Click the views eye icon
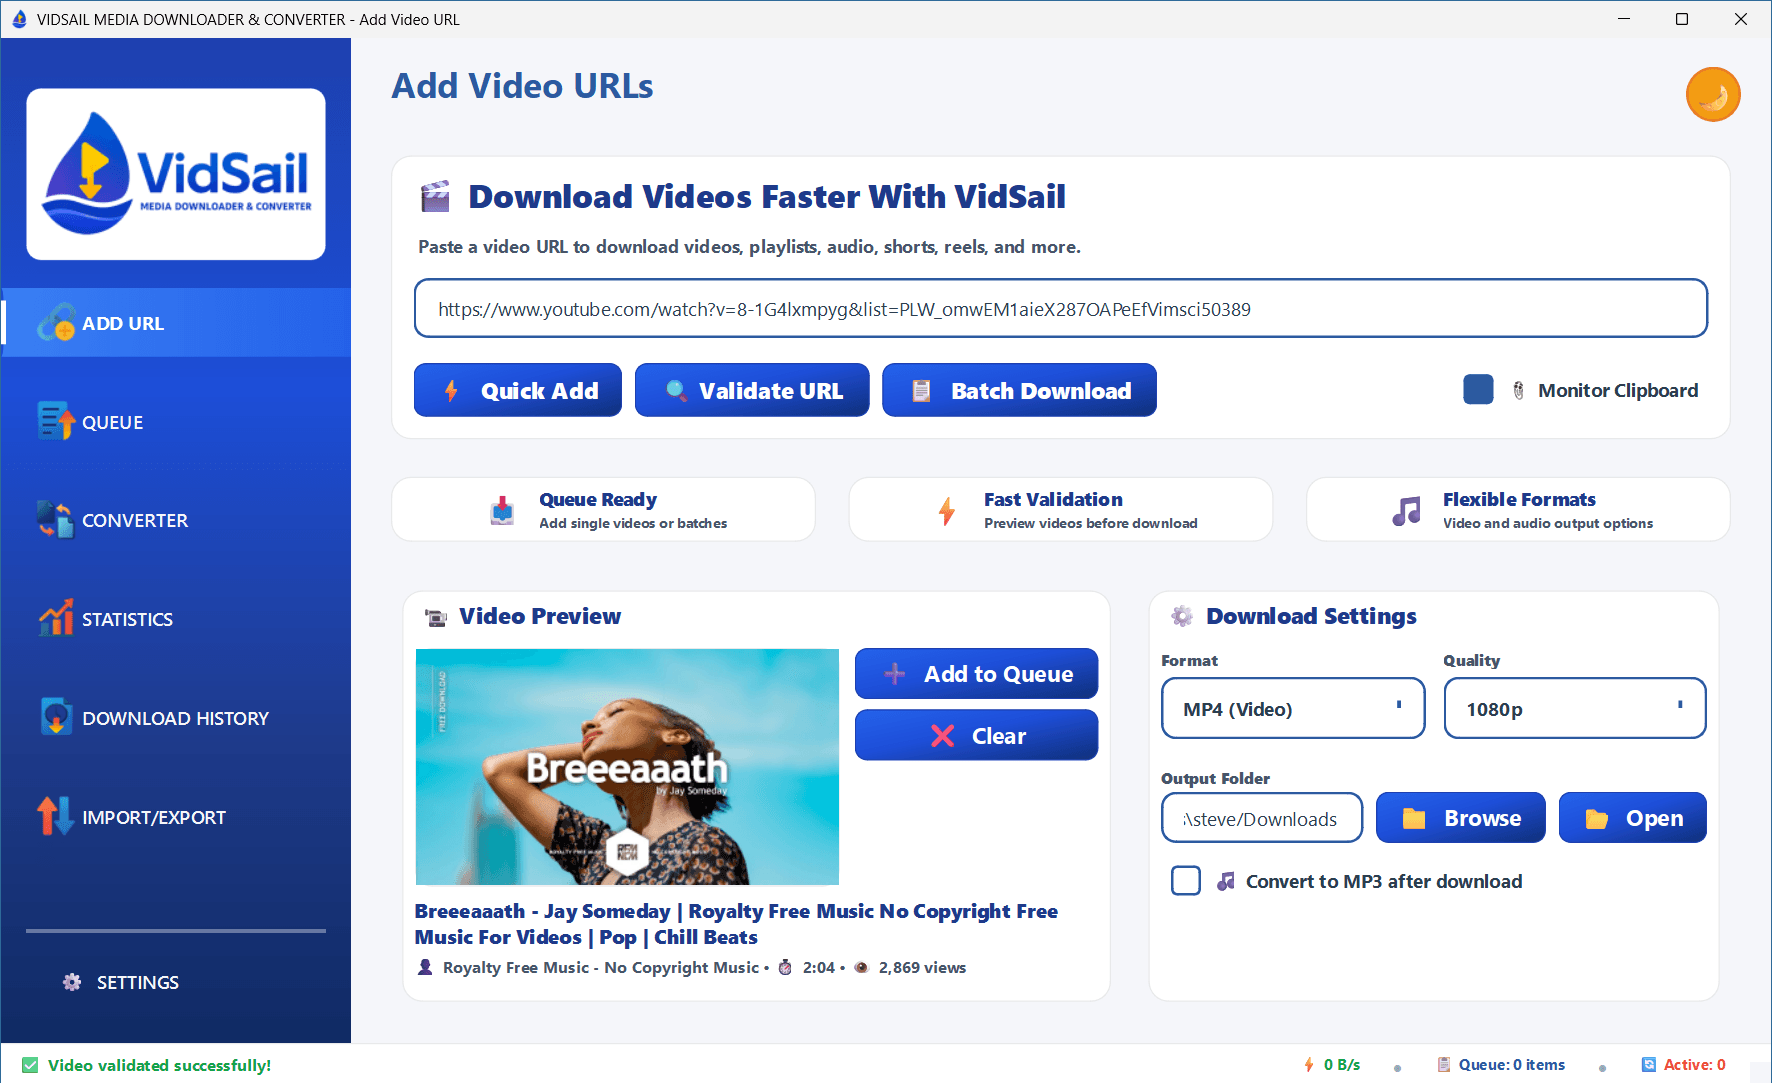This screenshot has height=1083, width=1772. tap(862, 967)
